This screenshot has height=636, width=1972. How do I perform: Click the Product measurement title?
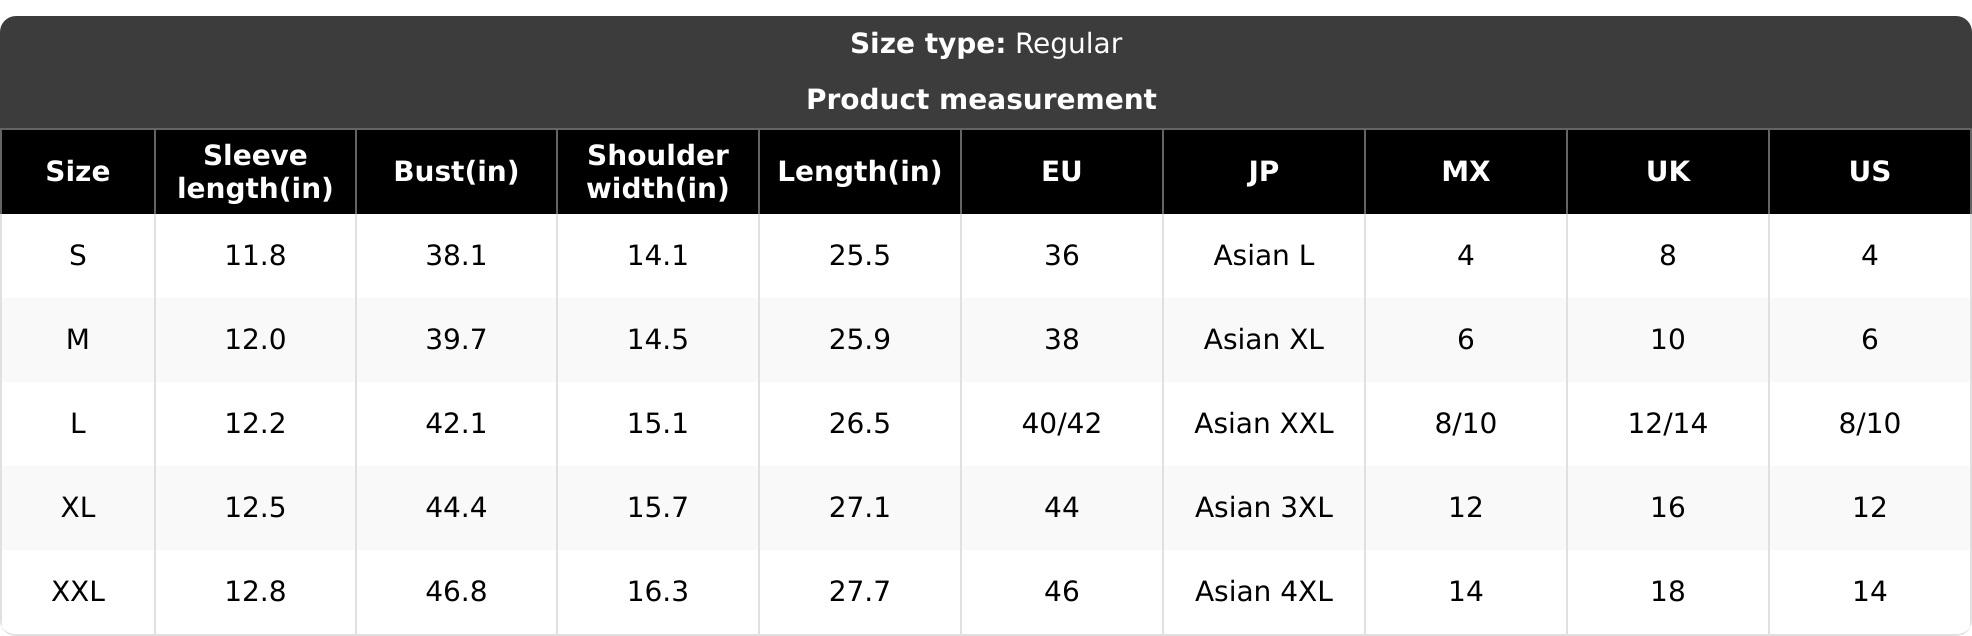click(x=981, y=100)
